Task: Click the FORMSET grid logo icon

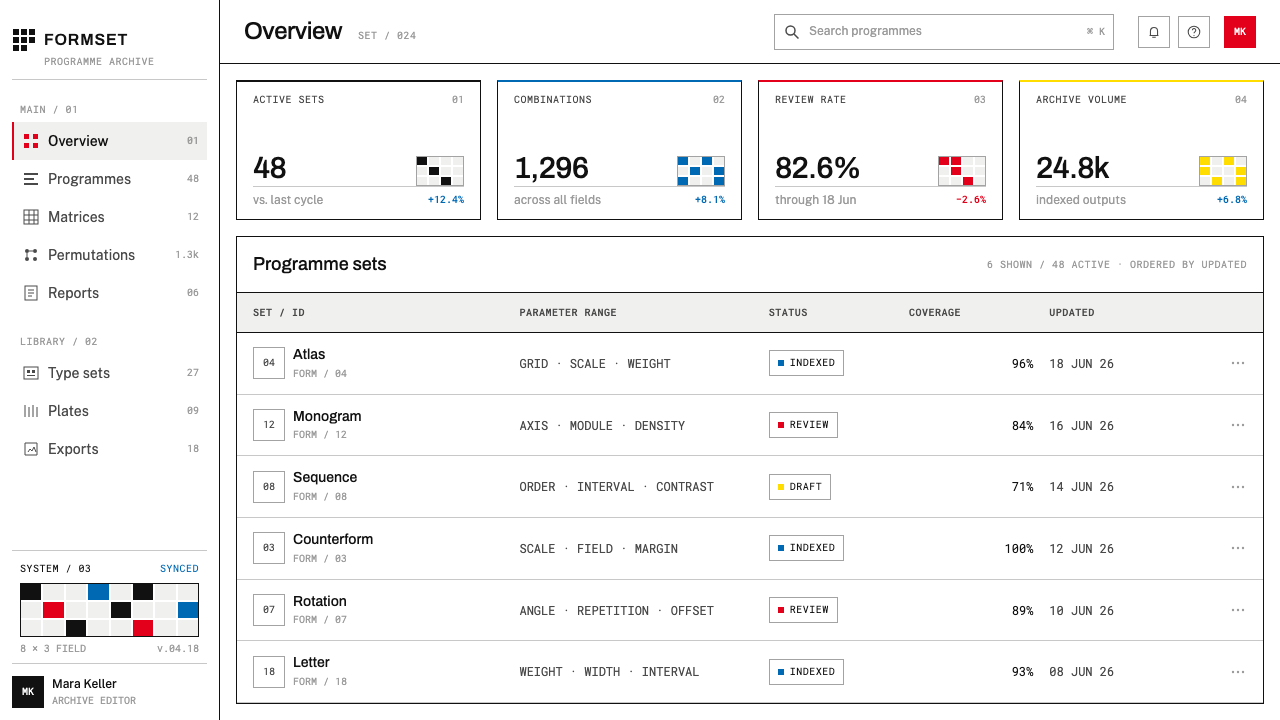Action: (x=23, y=39)
